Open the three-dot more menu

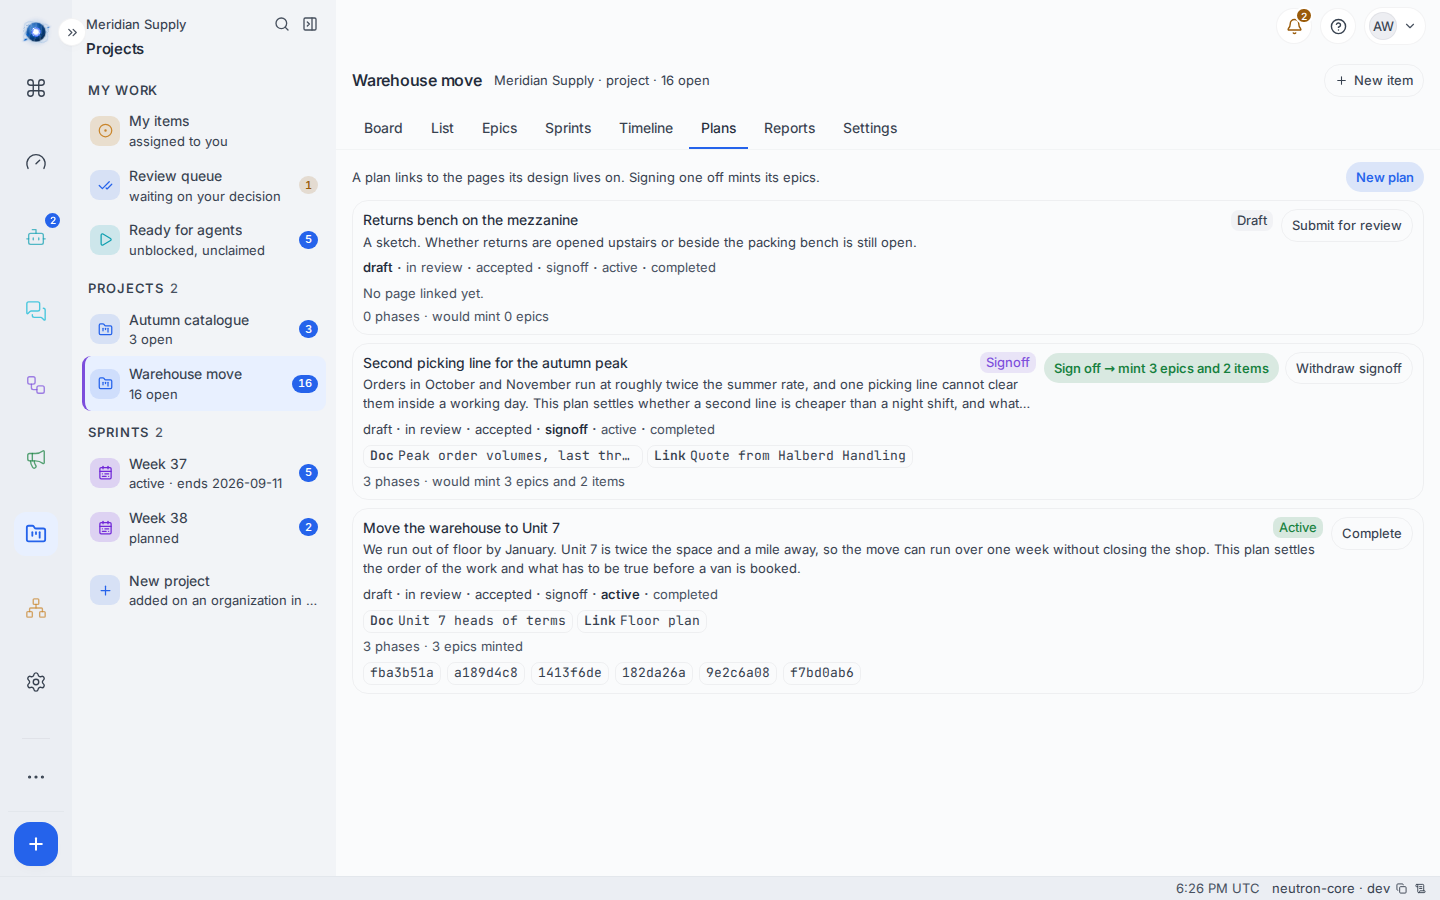point(36,777)
